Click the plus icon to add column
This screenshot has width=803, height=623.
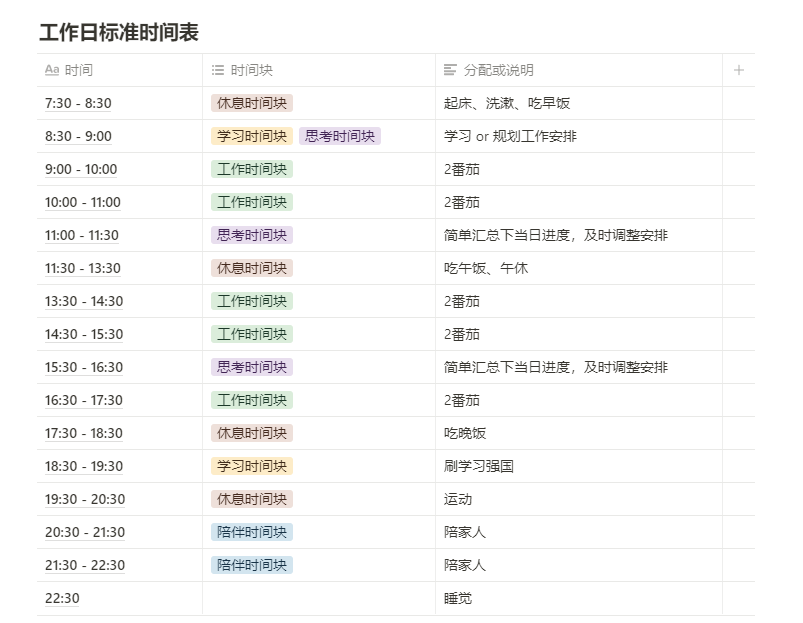click(738, 70)
